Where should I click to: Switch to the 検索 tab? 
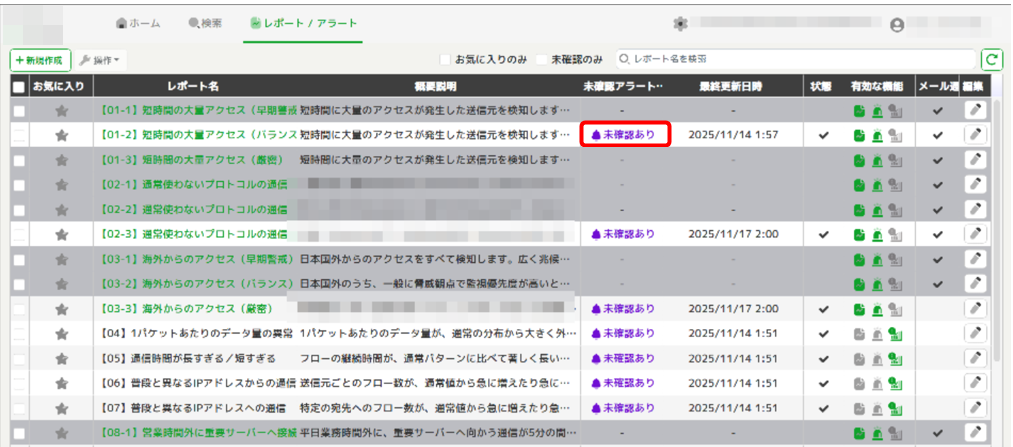pyautogui.click(x=205, y=23)
